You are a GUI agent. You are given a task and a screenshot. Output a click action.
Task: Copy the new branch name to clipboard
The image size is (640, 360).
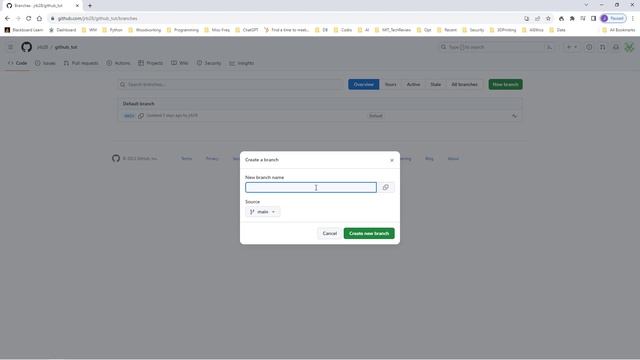(386, 187)
